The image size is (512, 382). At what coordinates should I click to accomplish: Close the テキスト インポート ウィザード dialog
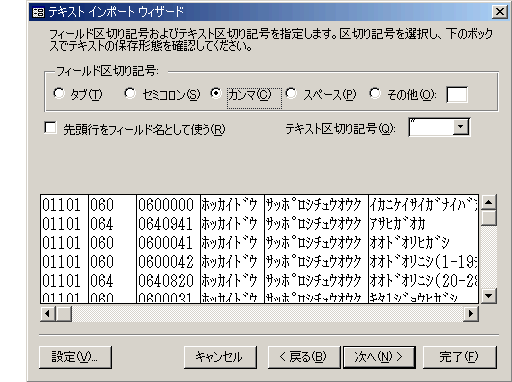point(500,12)
